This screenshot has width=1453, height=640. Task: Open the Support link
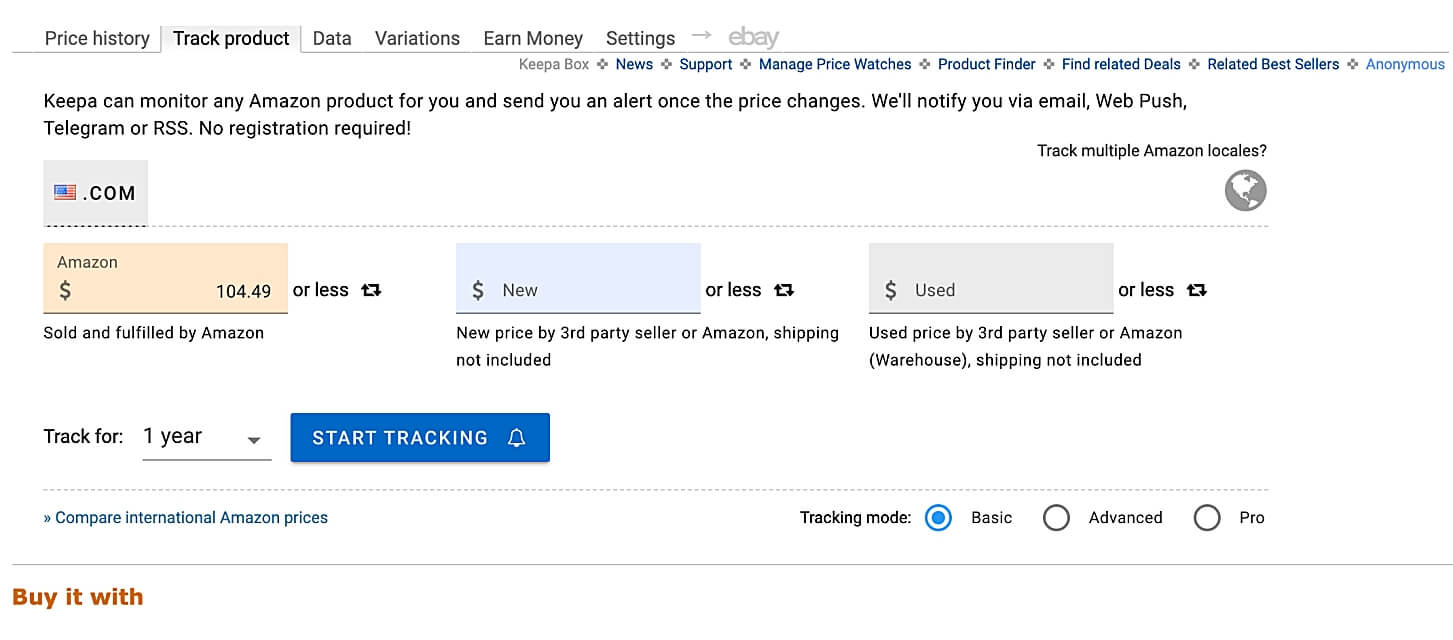pyautogui.click(x=706, y=64)
